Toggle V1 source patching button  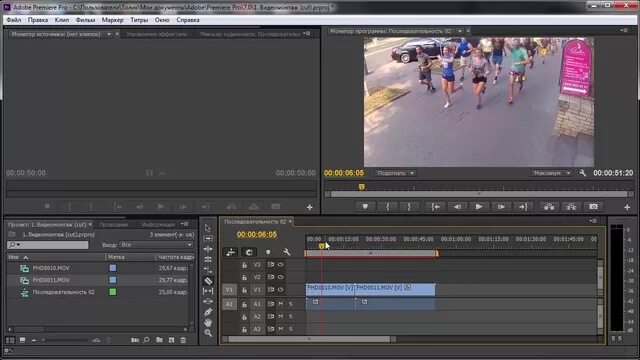(229, 289)
